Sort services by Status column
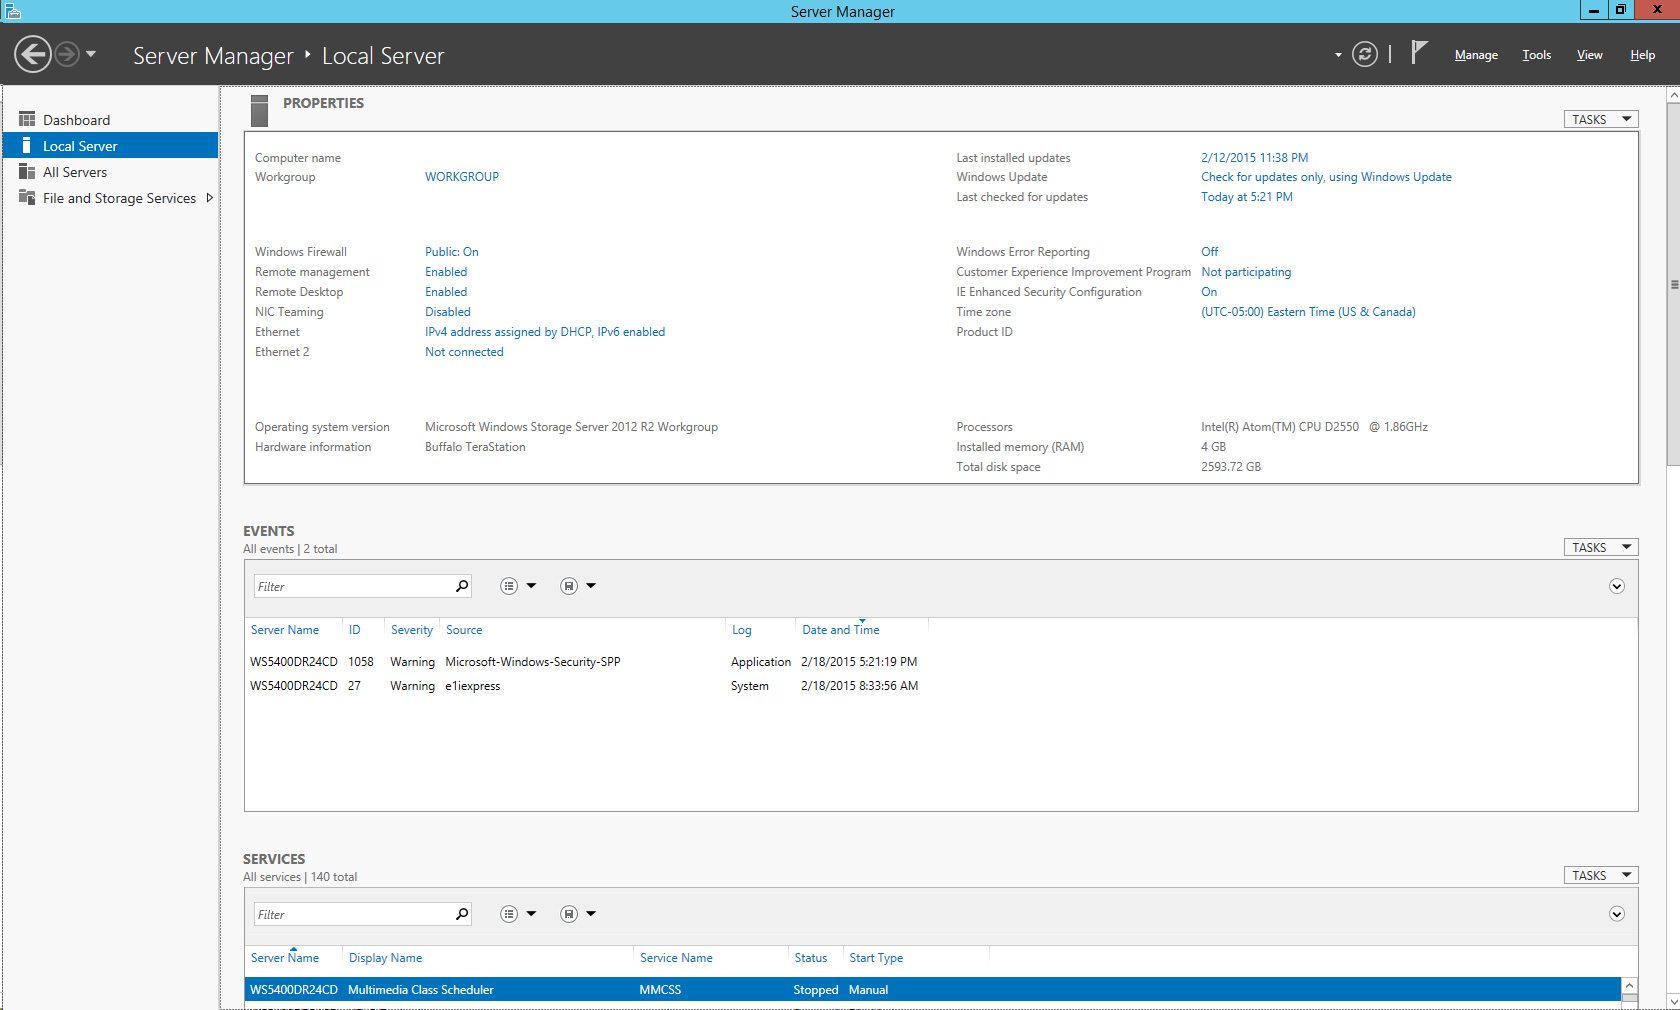 click(811, 958)
